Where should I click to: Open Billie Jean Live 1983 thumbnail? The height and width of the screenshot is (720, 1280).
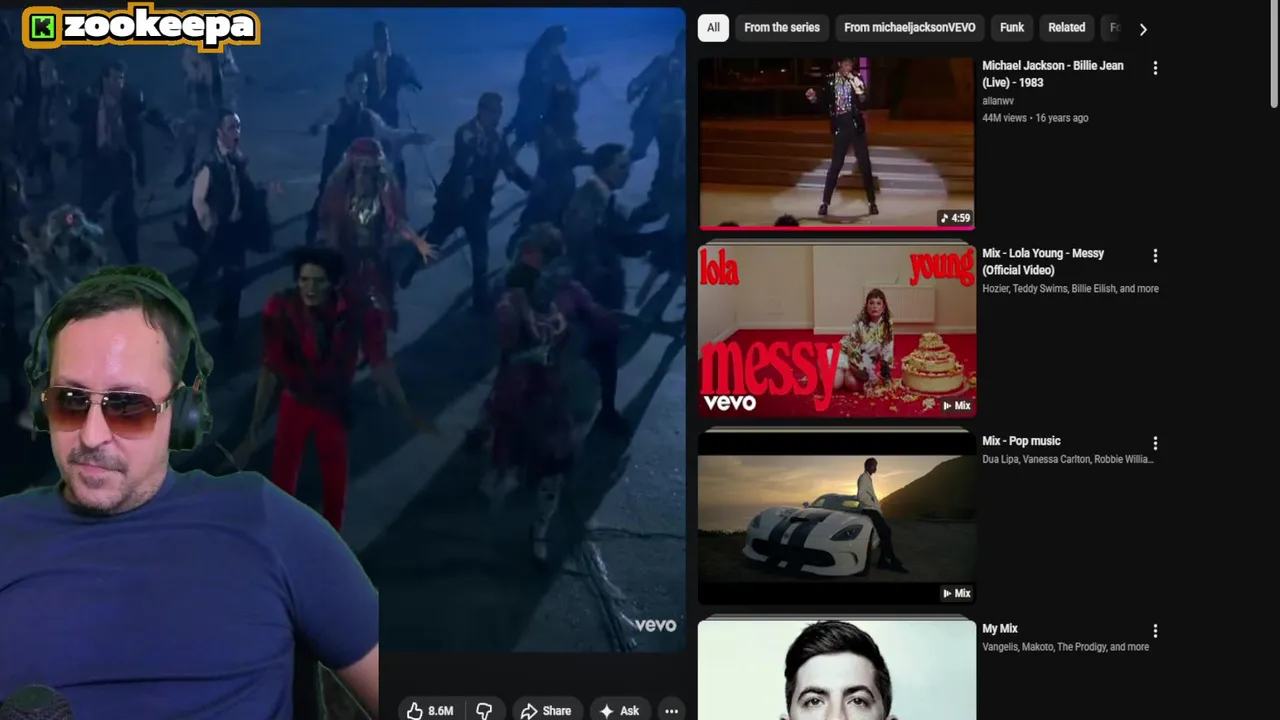(x=837, y=142)
